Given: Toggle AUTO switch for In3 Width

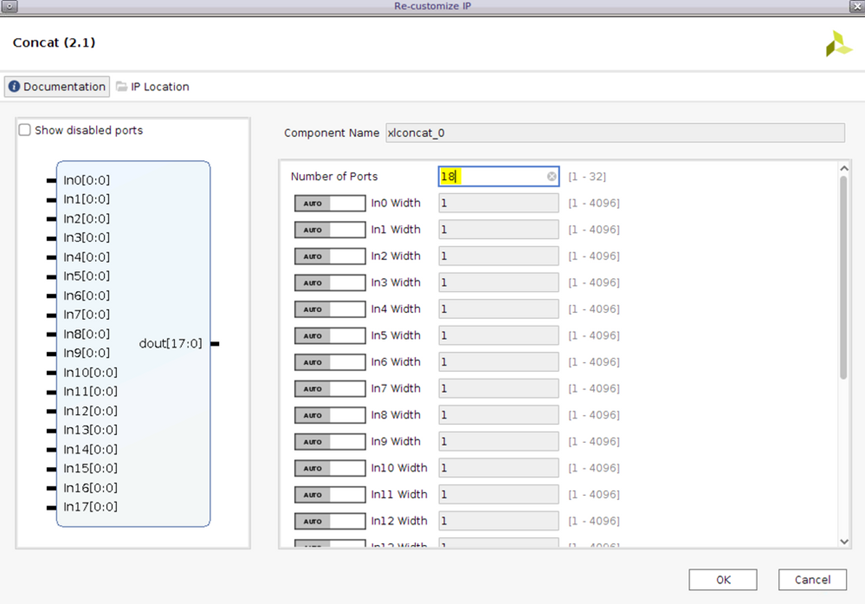Looking at the screenshot, I should [329, 283].
